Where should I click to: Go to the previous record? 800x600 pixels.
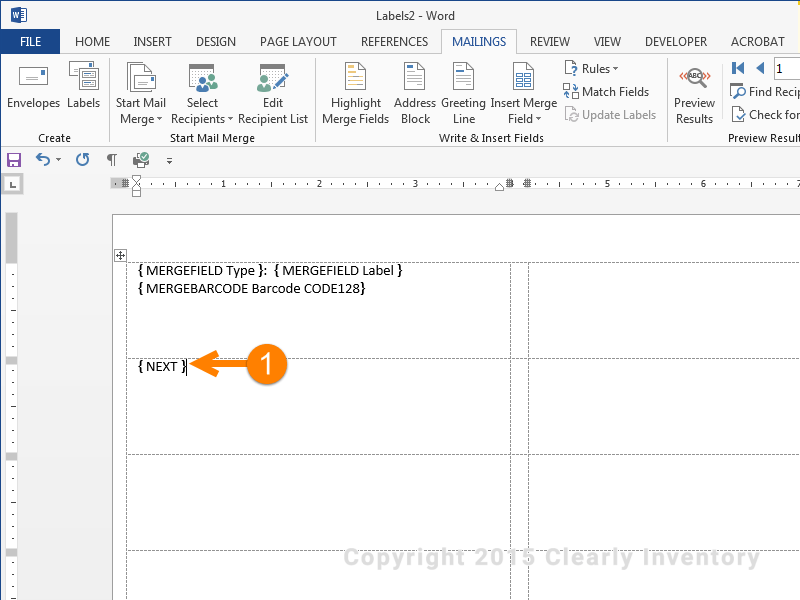[760, 68]
